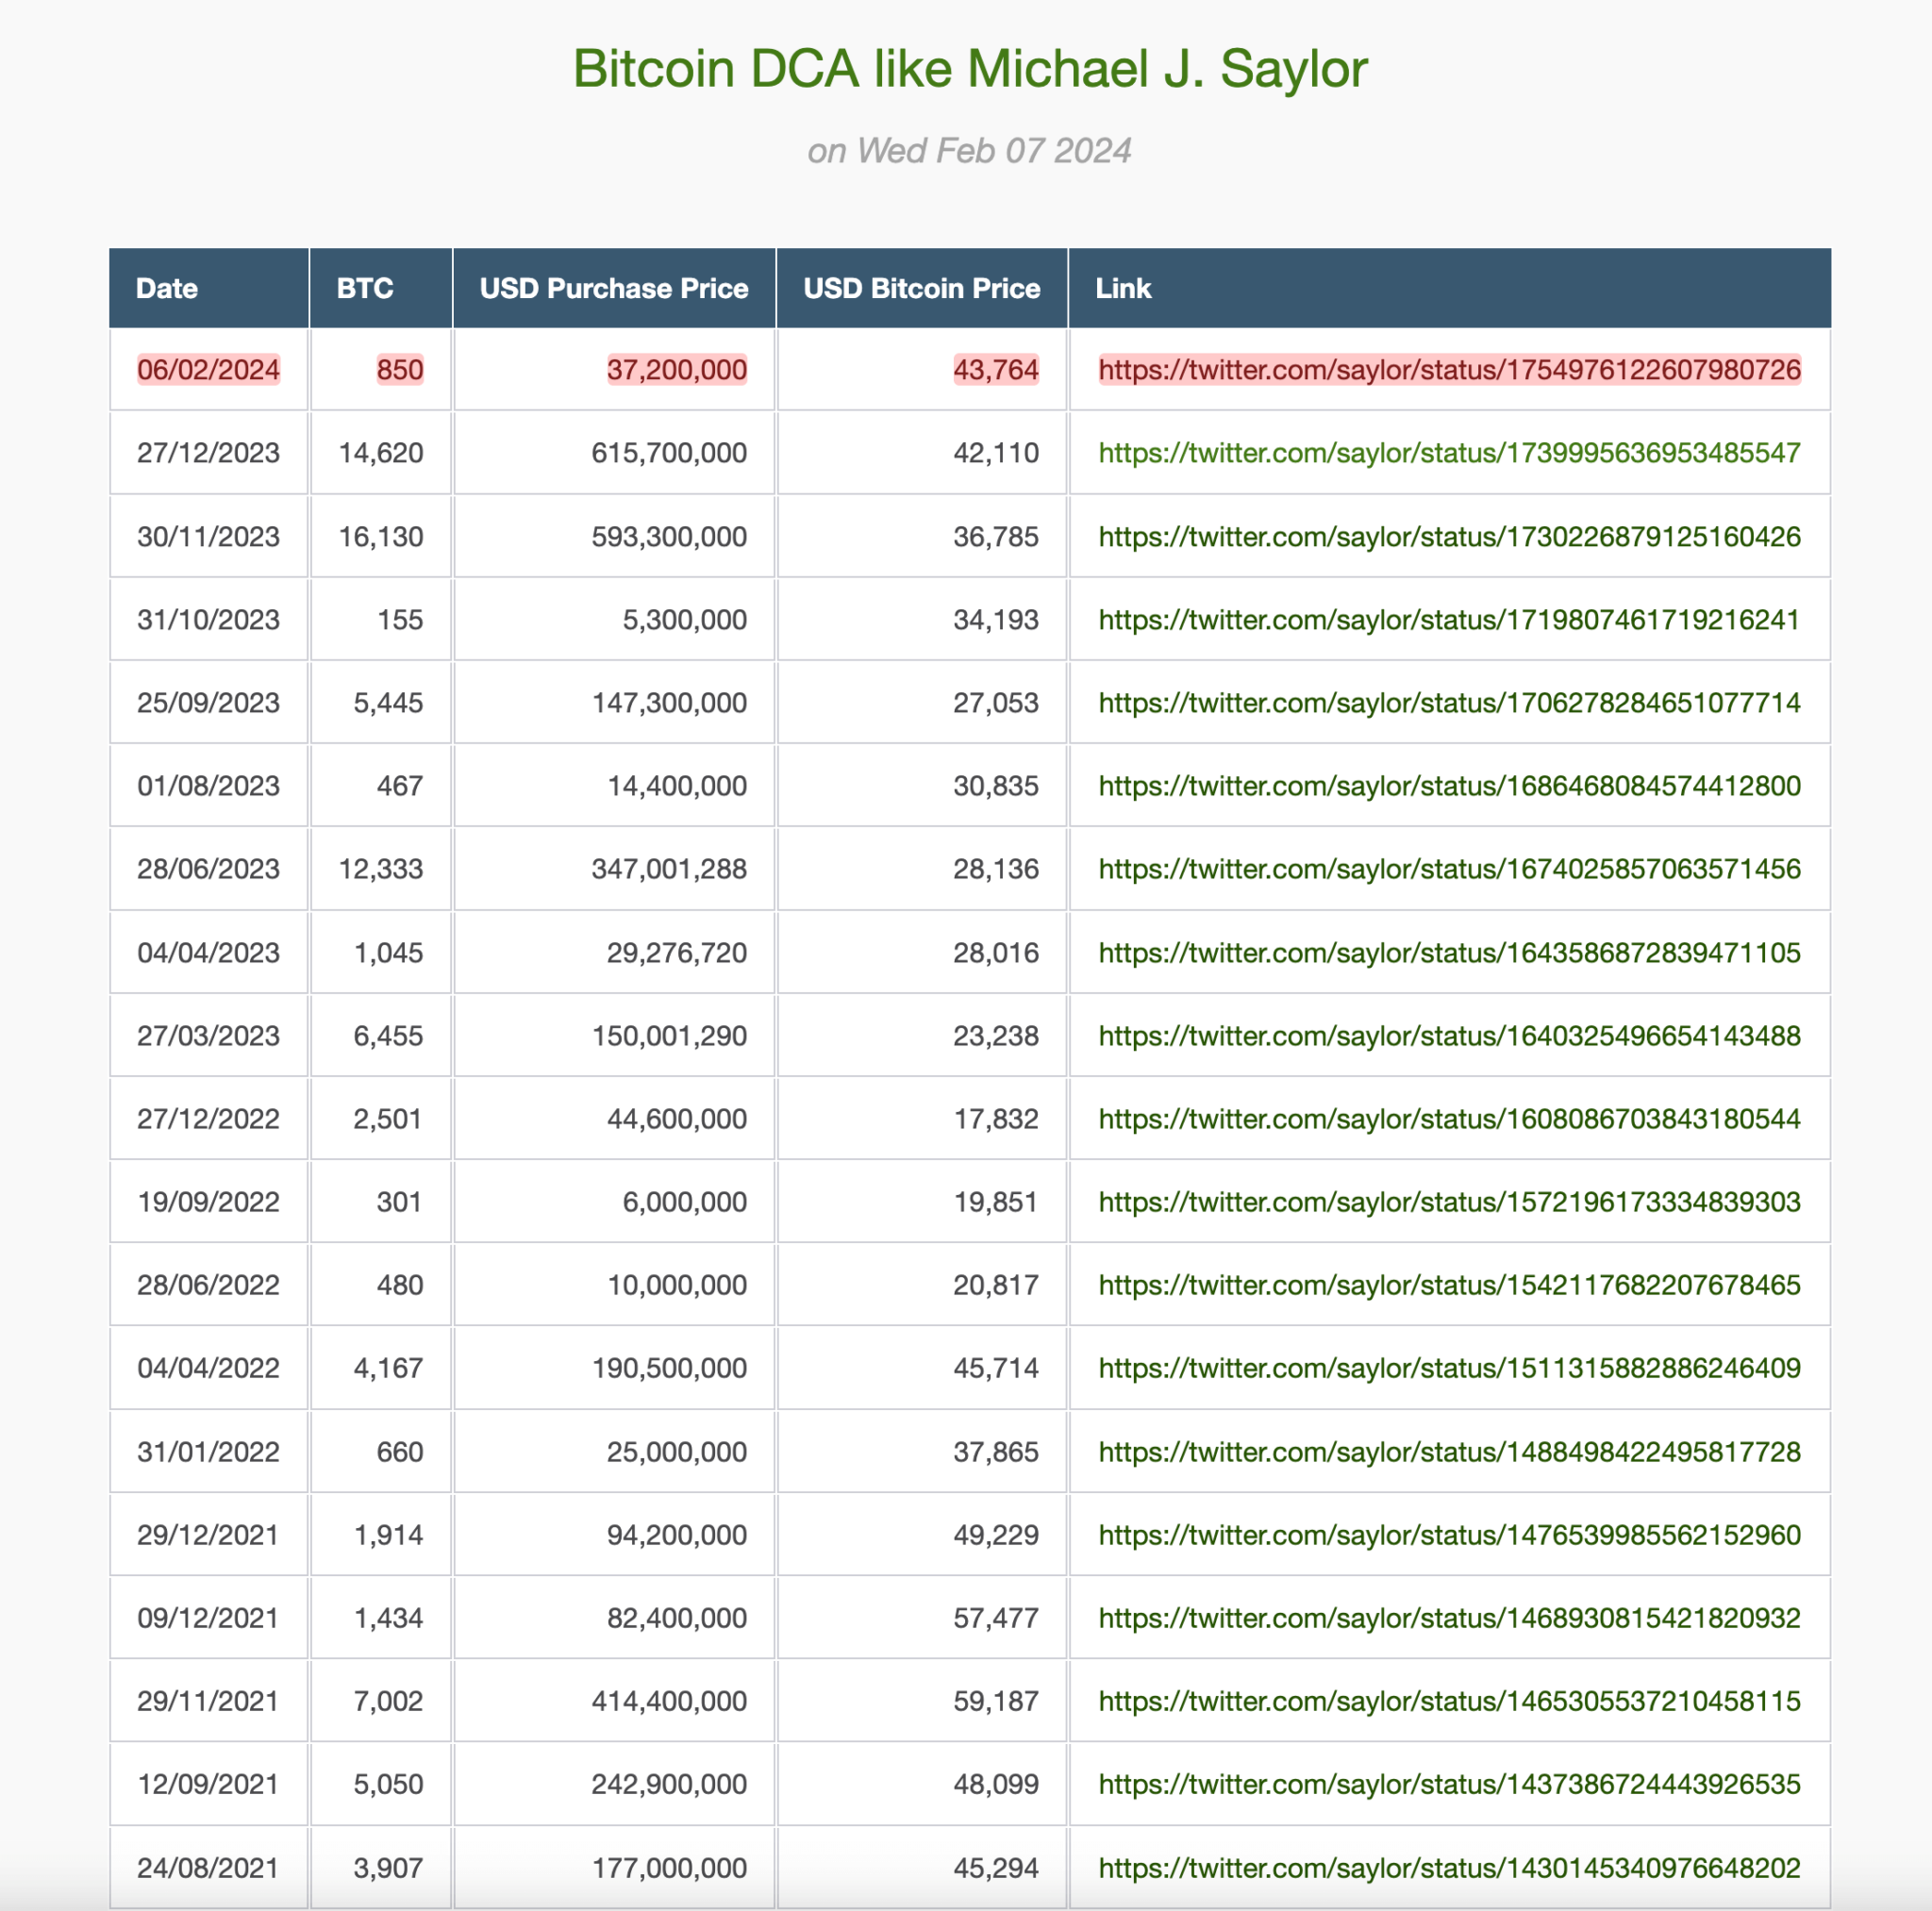The width and height of the screenshot is (1932, 1911).
Task: Open tweet link for 27/12/2022 purchase
Action: 1449,1119
